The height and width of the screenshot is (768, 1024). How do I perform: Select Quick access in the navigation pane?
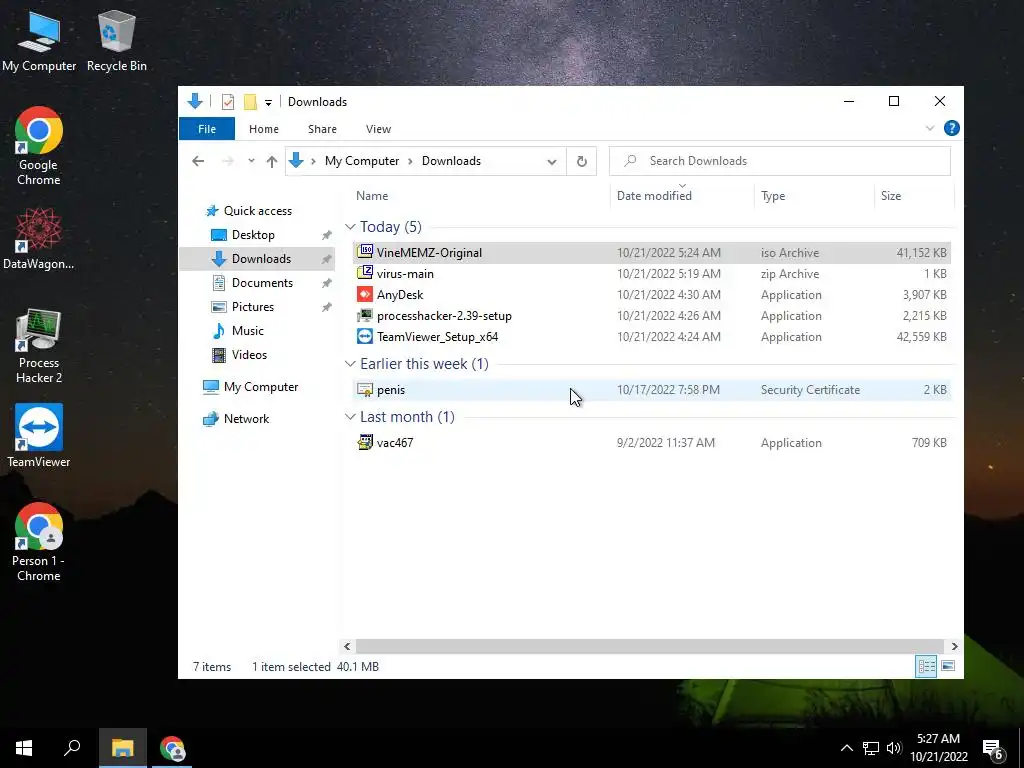coord(257,211)
